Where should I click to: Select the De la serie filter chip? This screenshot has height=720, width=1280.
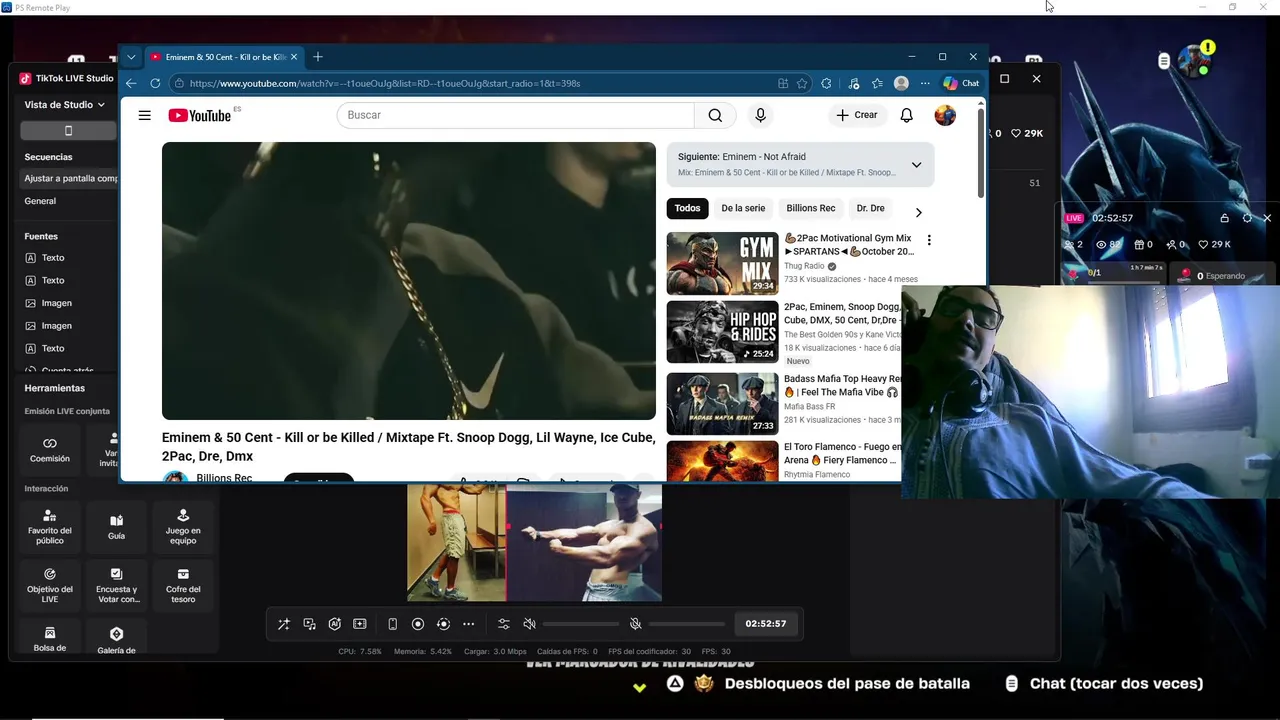click(743, 208)
